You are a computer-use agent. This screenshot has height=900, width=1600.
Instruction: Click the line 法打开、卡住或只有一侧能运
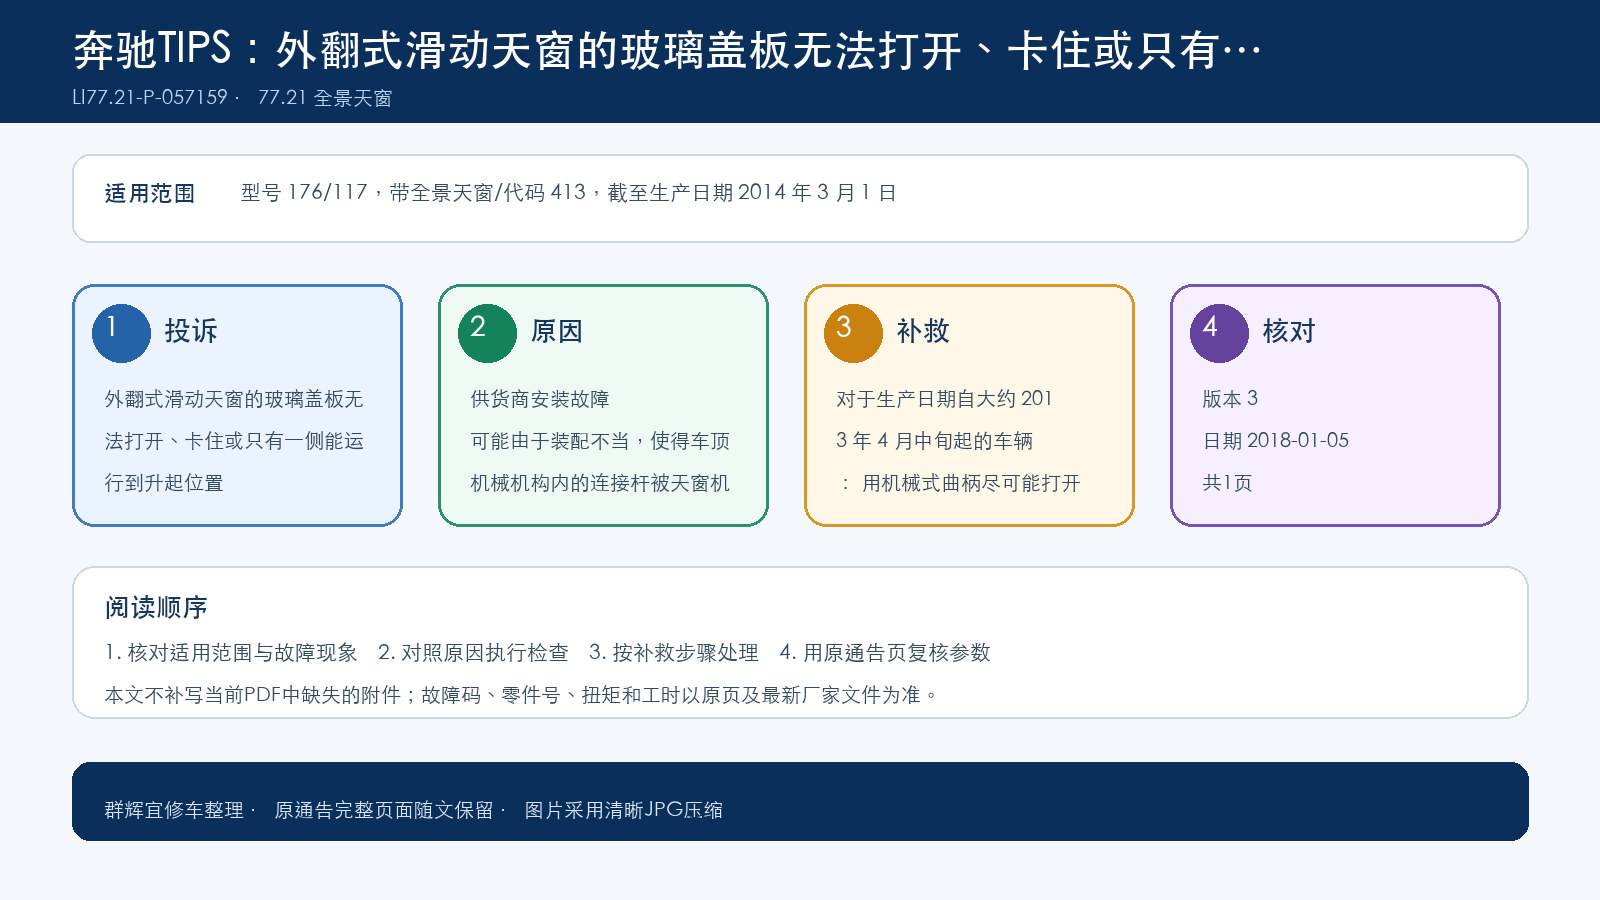click(x=234, y=441)
